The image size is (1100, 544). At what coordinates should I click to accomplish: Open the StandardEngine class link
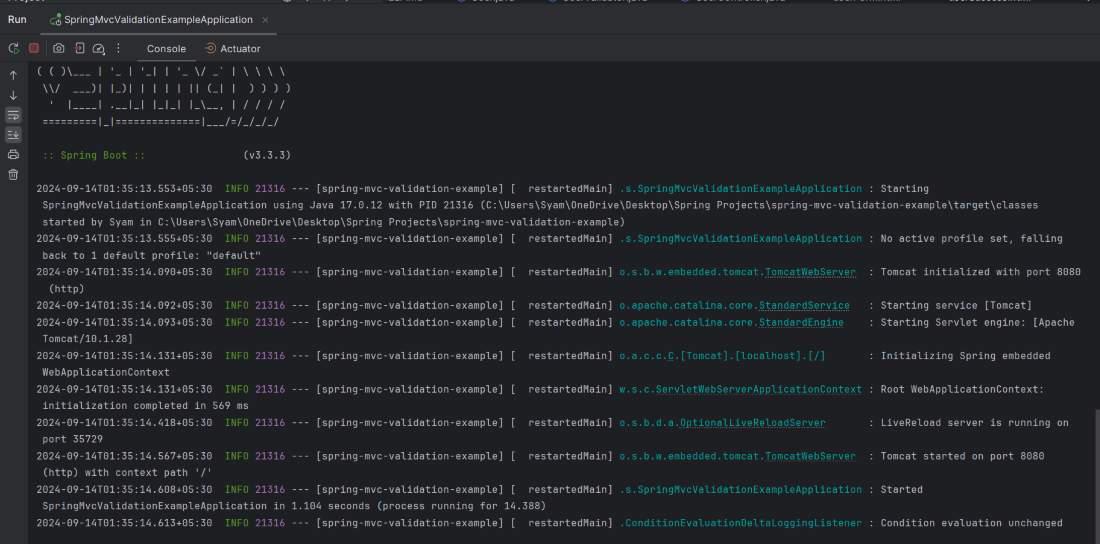(801, 322)
